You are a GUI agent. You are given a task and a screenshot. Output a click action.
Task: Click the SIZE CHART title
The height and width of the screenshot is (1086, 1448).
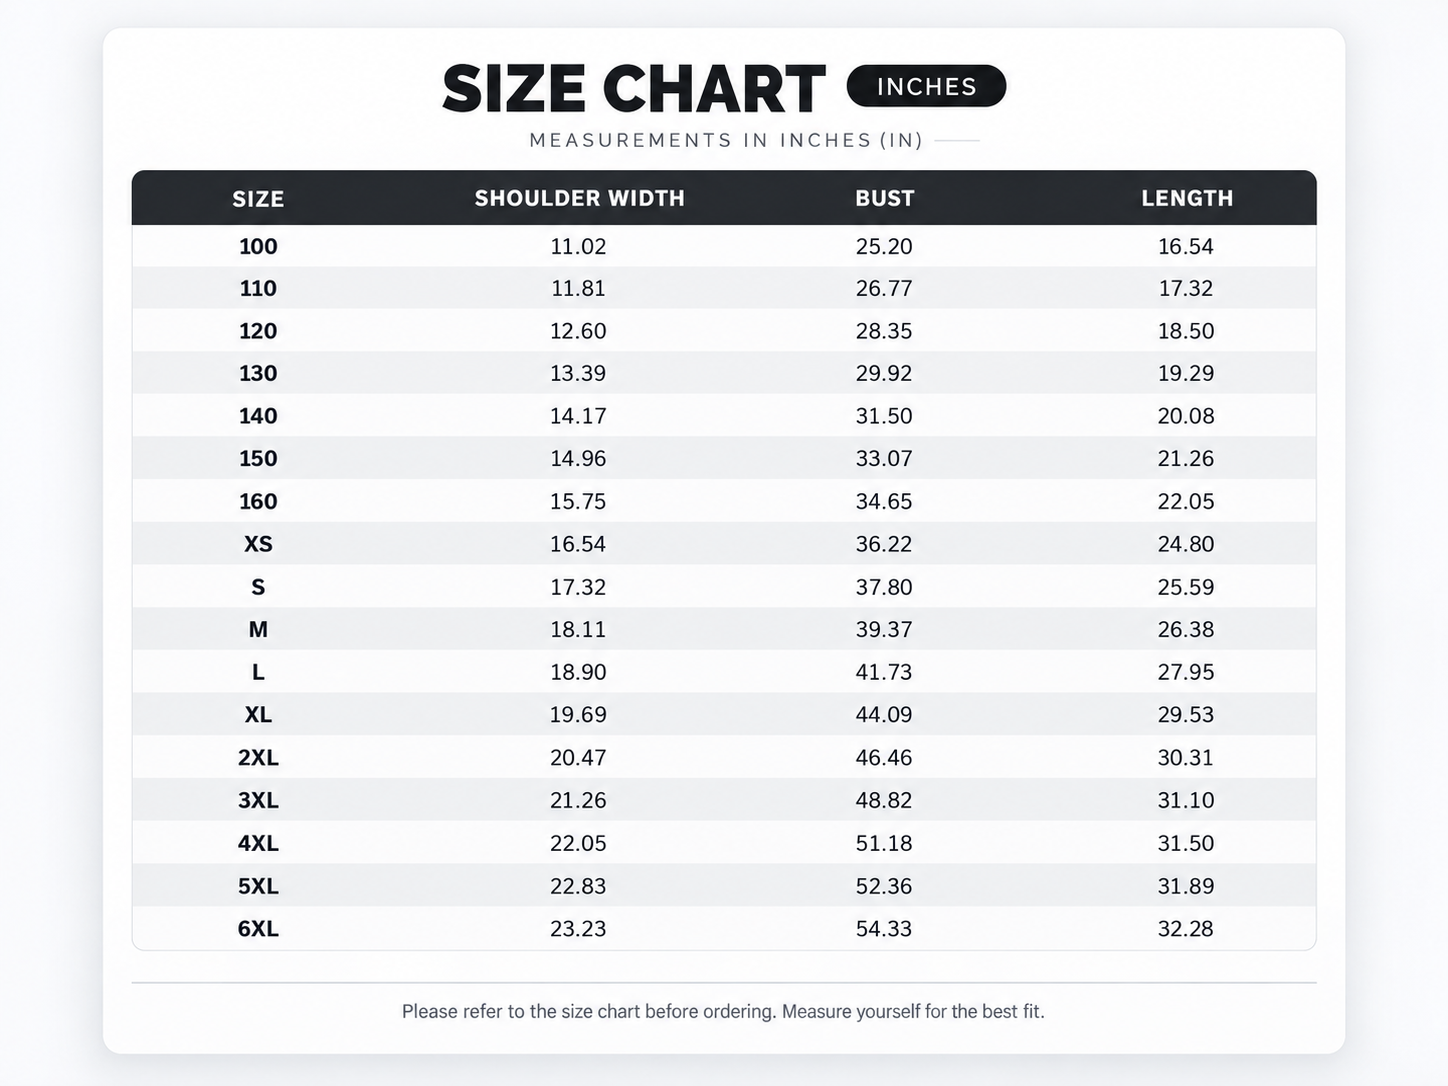tap(634, 89)
